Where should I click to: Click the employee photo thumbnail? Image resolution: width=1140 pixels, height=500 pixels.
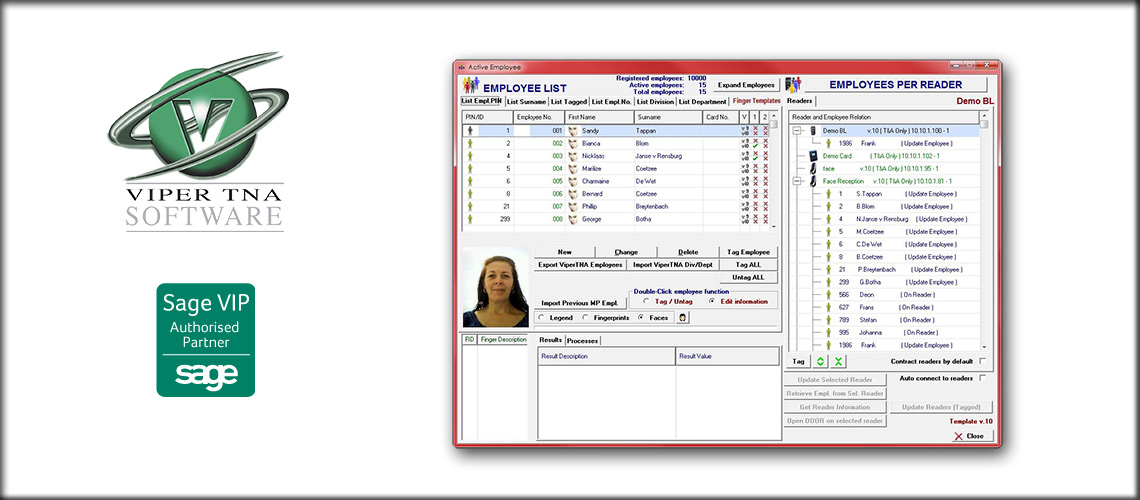[496, 287]
